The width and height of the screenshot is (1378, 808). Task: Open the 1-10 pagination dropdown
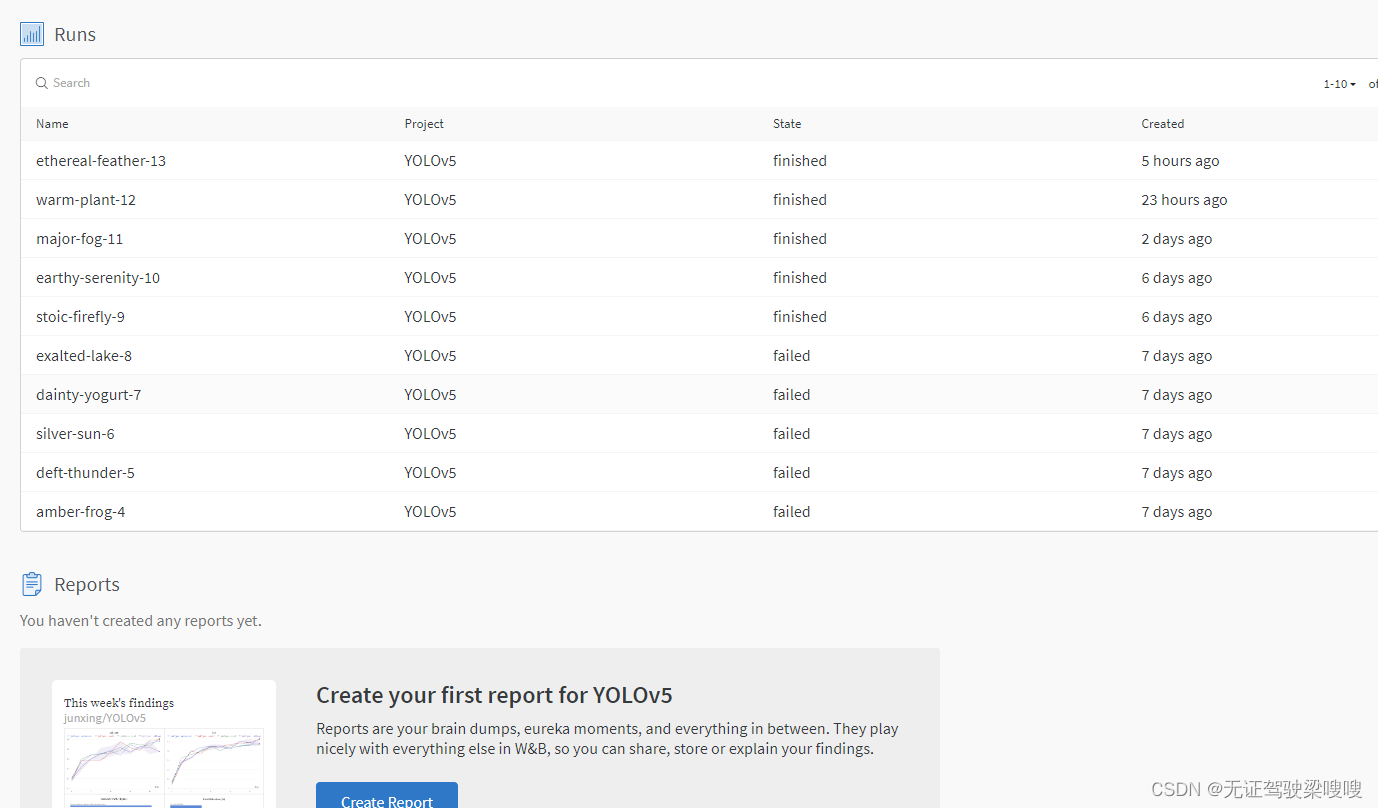(x=1340, y=84)
